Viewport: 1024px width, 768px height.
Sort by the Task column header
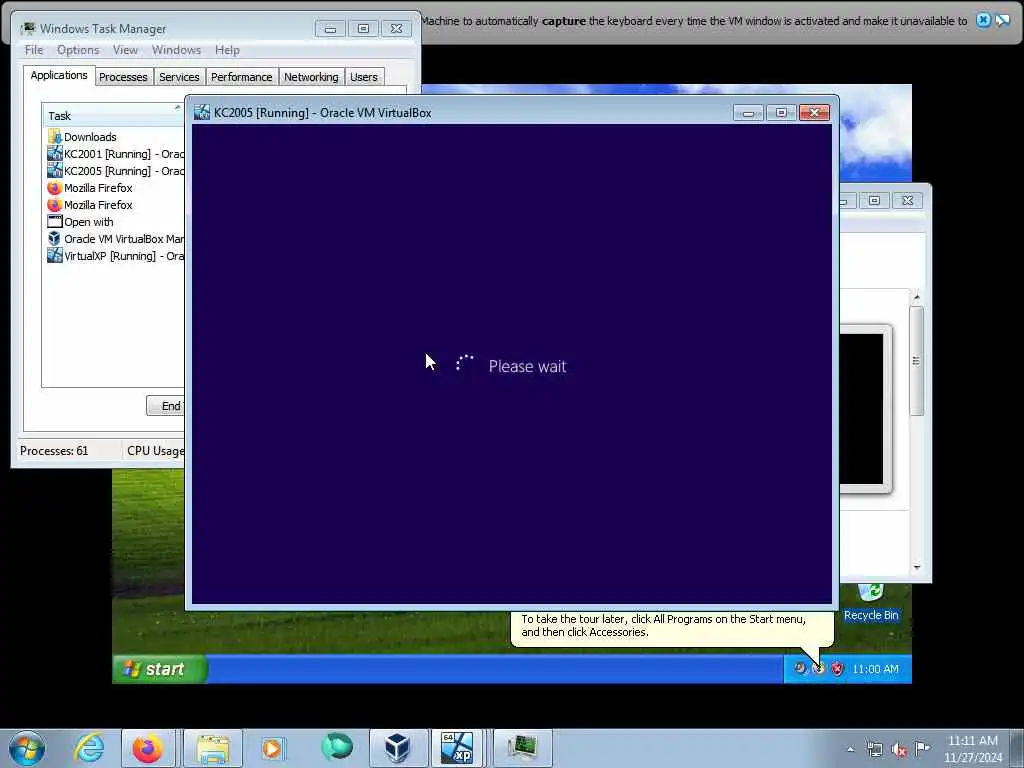coord(112,116)
